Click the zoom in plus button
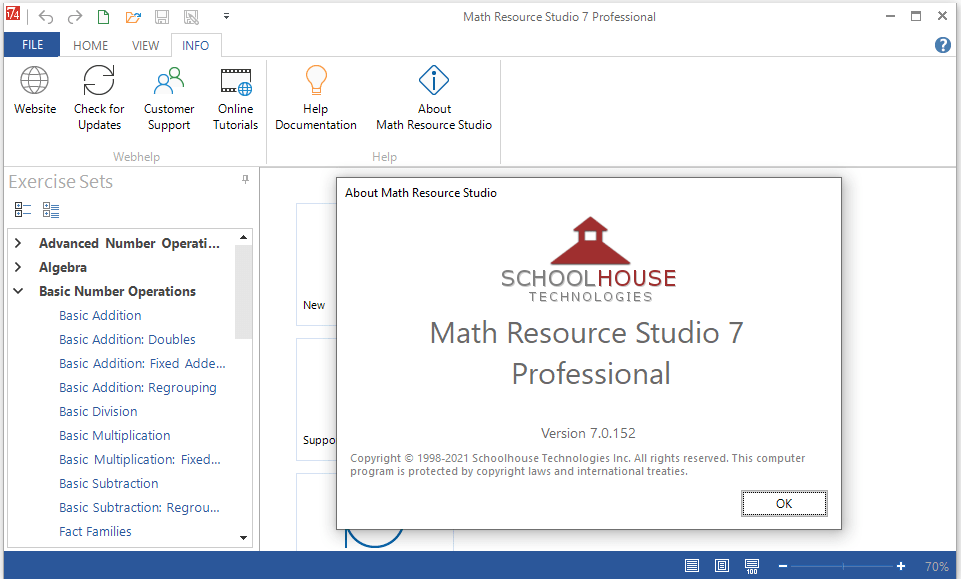The height and width of the screenshot is (579, 961). pos(901,566)
